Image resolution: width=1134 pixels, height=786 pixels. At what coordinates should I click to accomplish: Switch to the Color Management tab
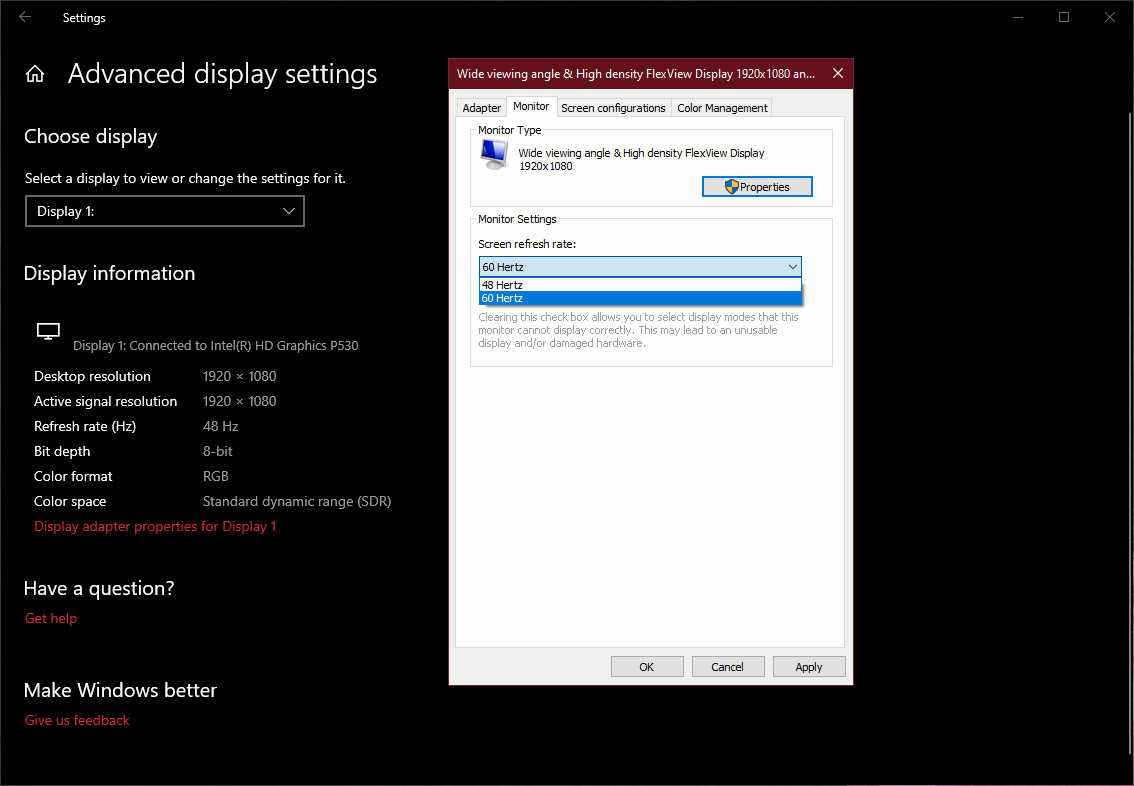pos(722,108)
